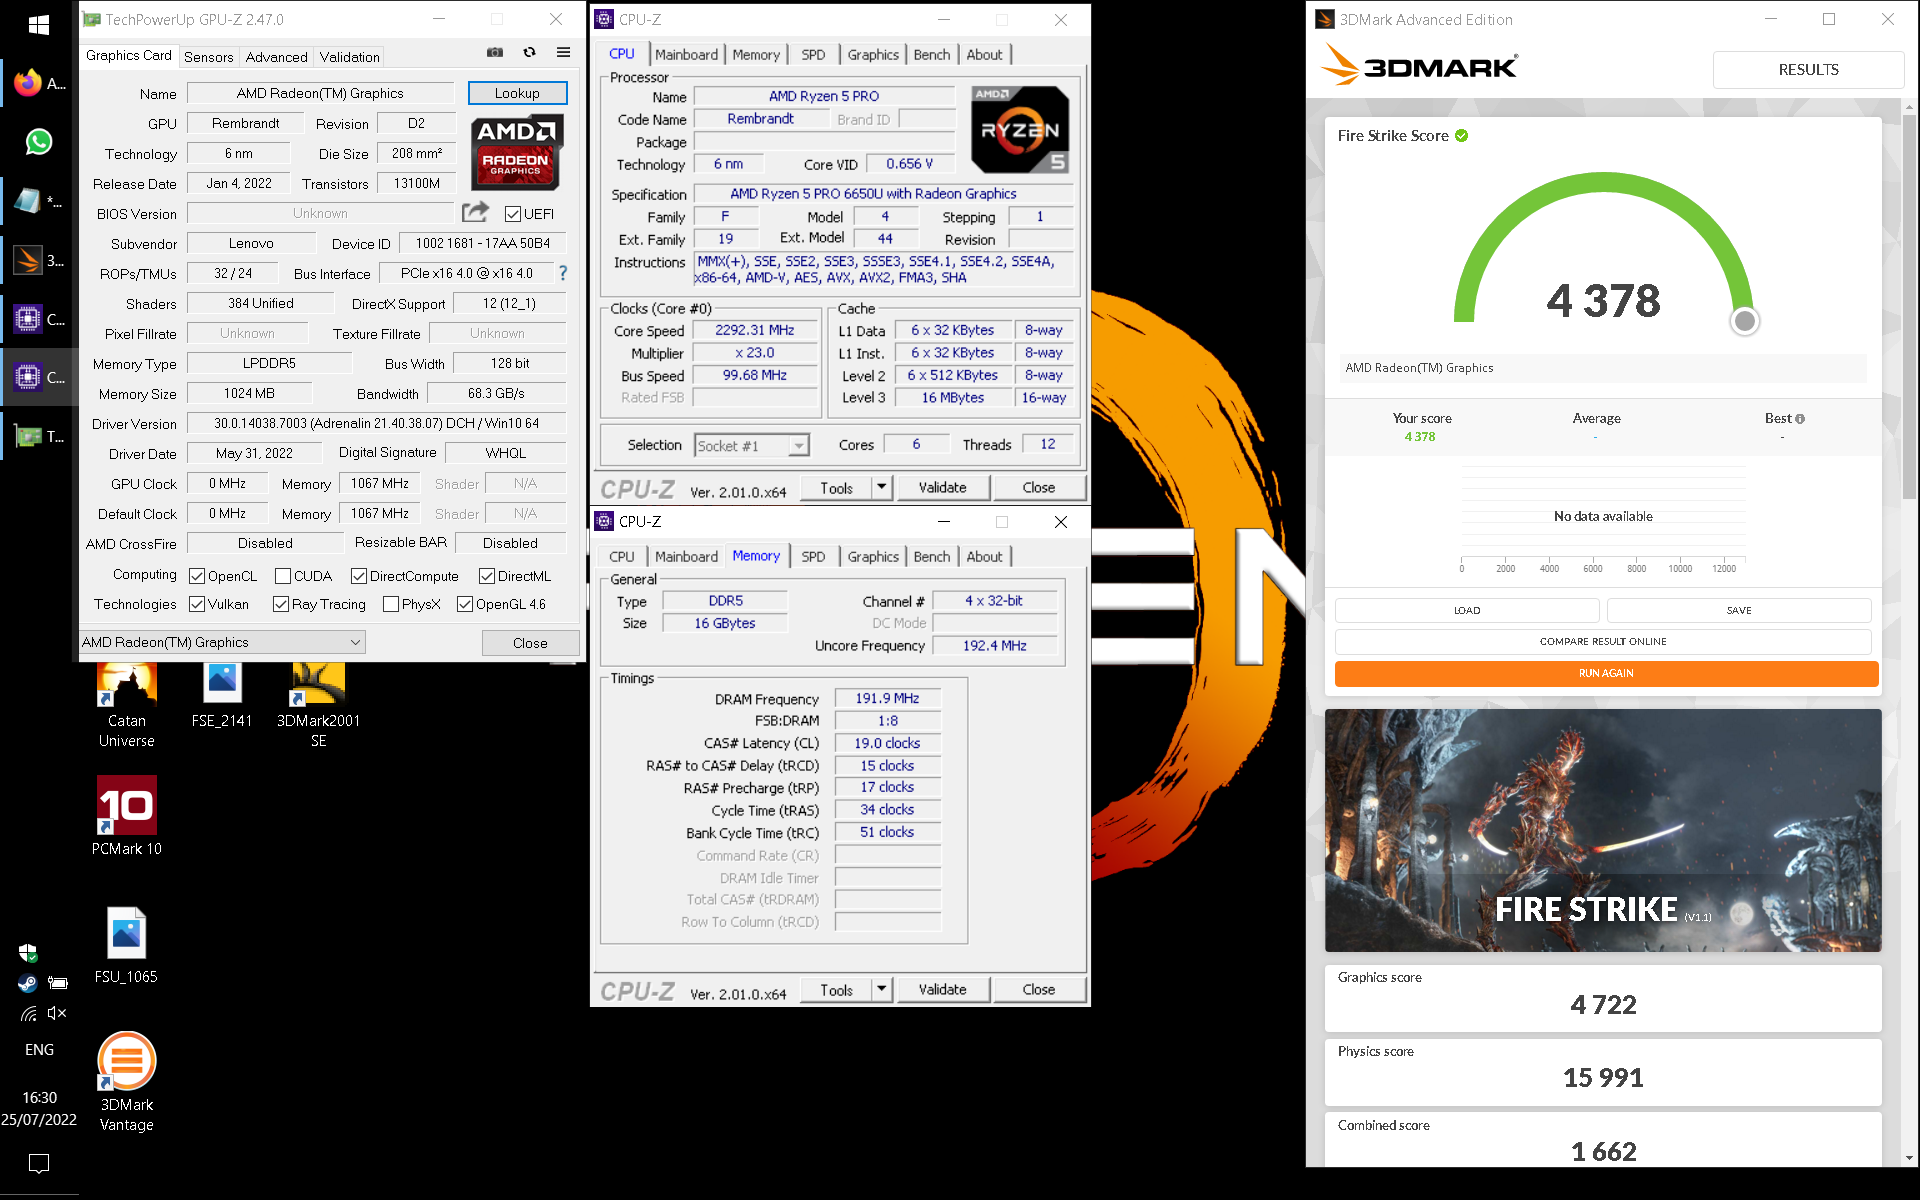Click the ENG language indicator
The height and width of the screenshot is (1200, 1920).
pyautogui.click(x=39, y=1050)
